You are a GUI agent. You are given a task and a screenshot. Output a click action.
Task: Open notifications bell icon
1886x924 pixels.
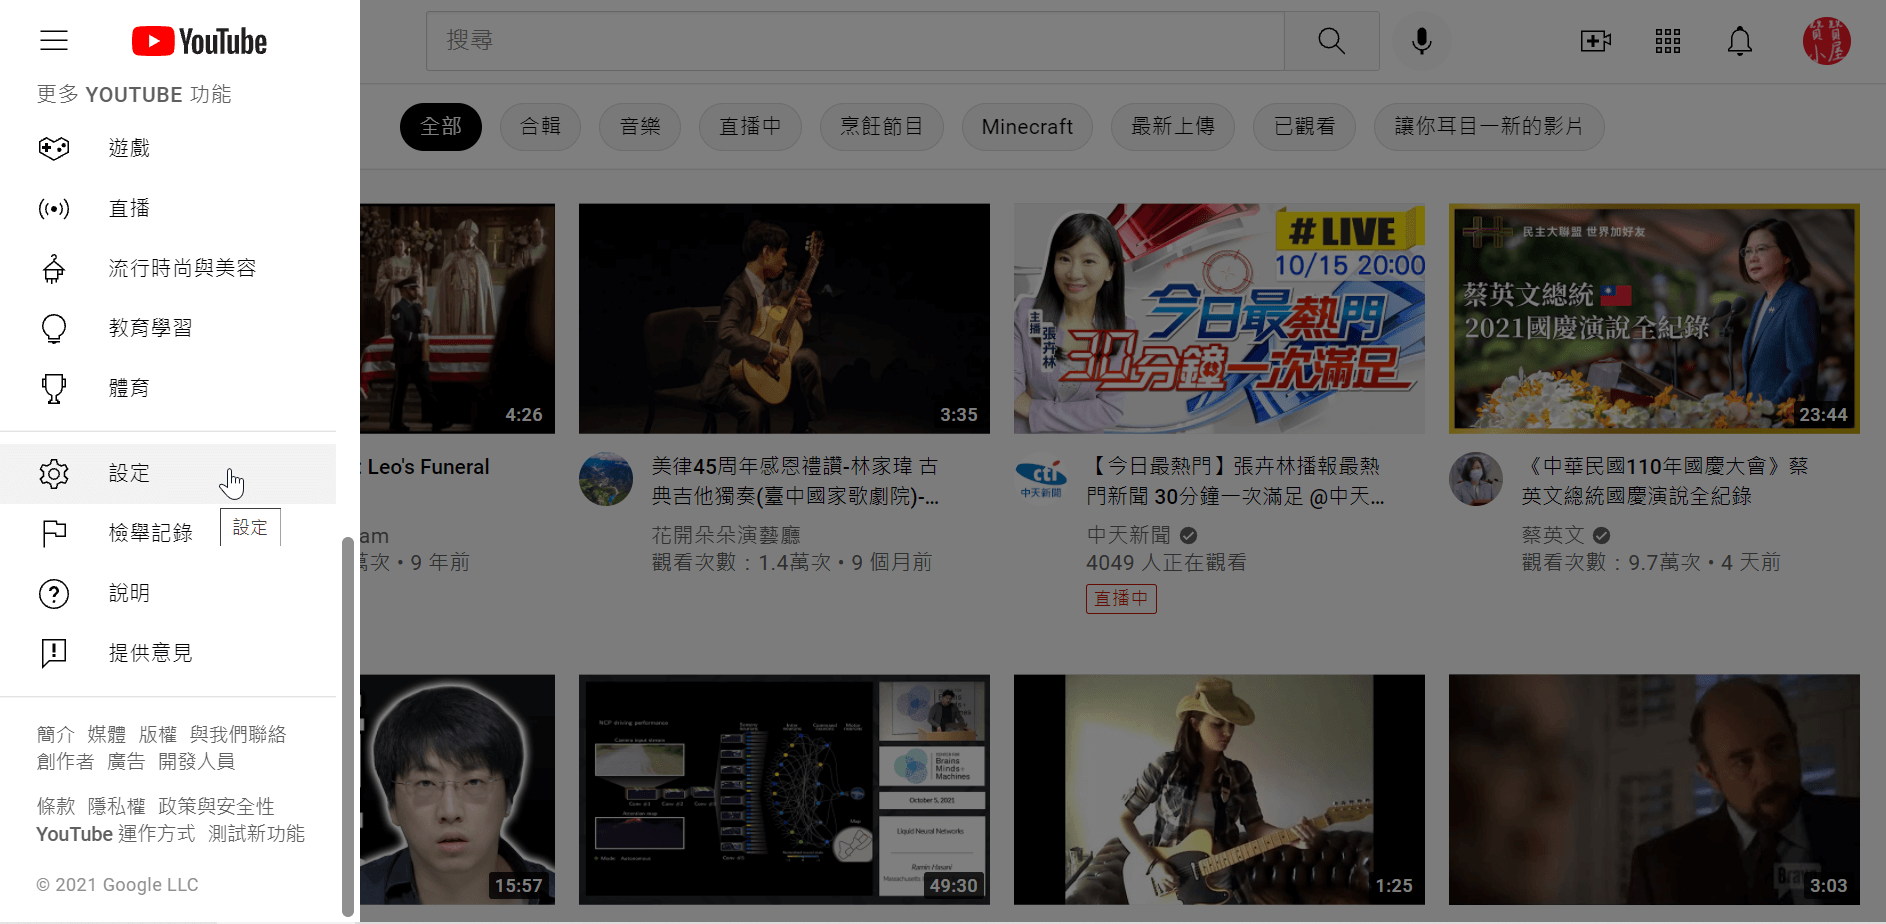(x=1740, y=41)
